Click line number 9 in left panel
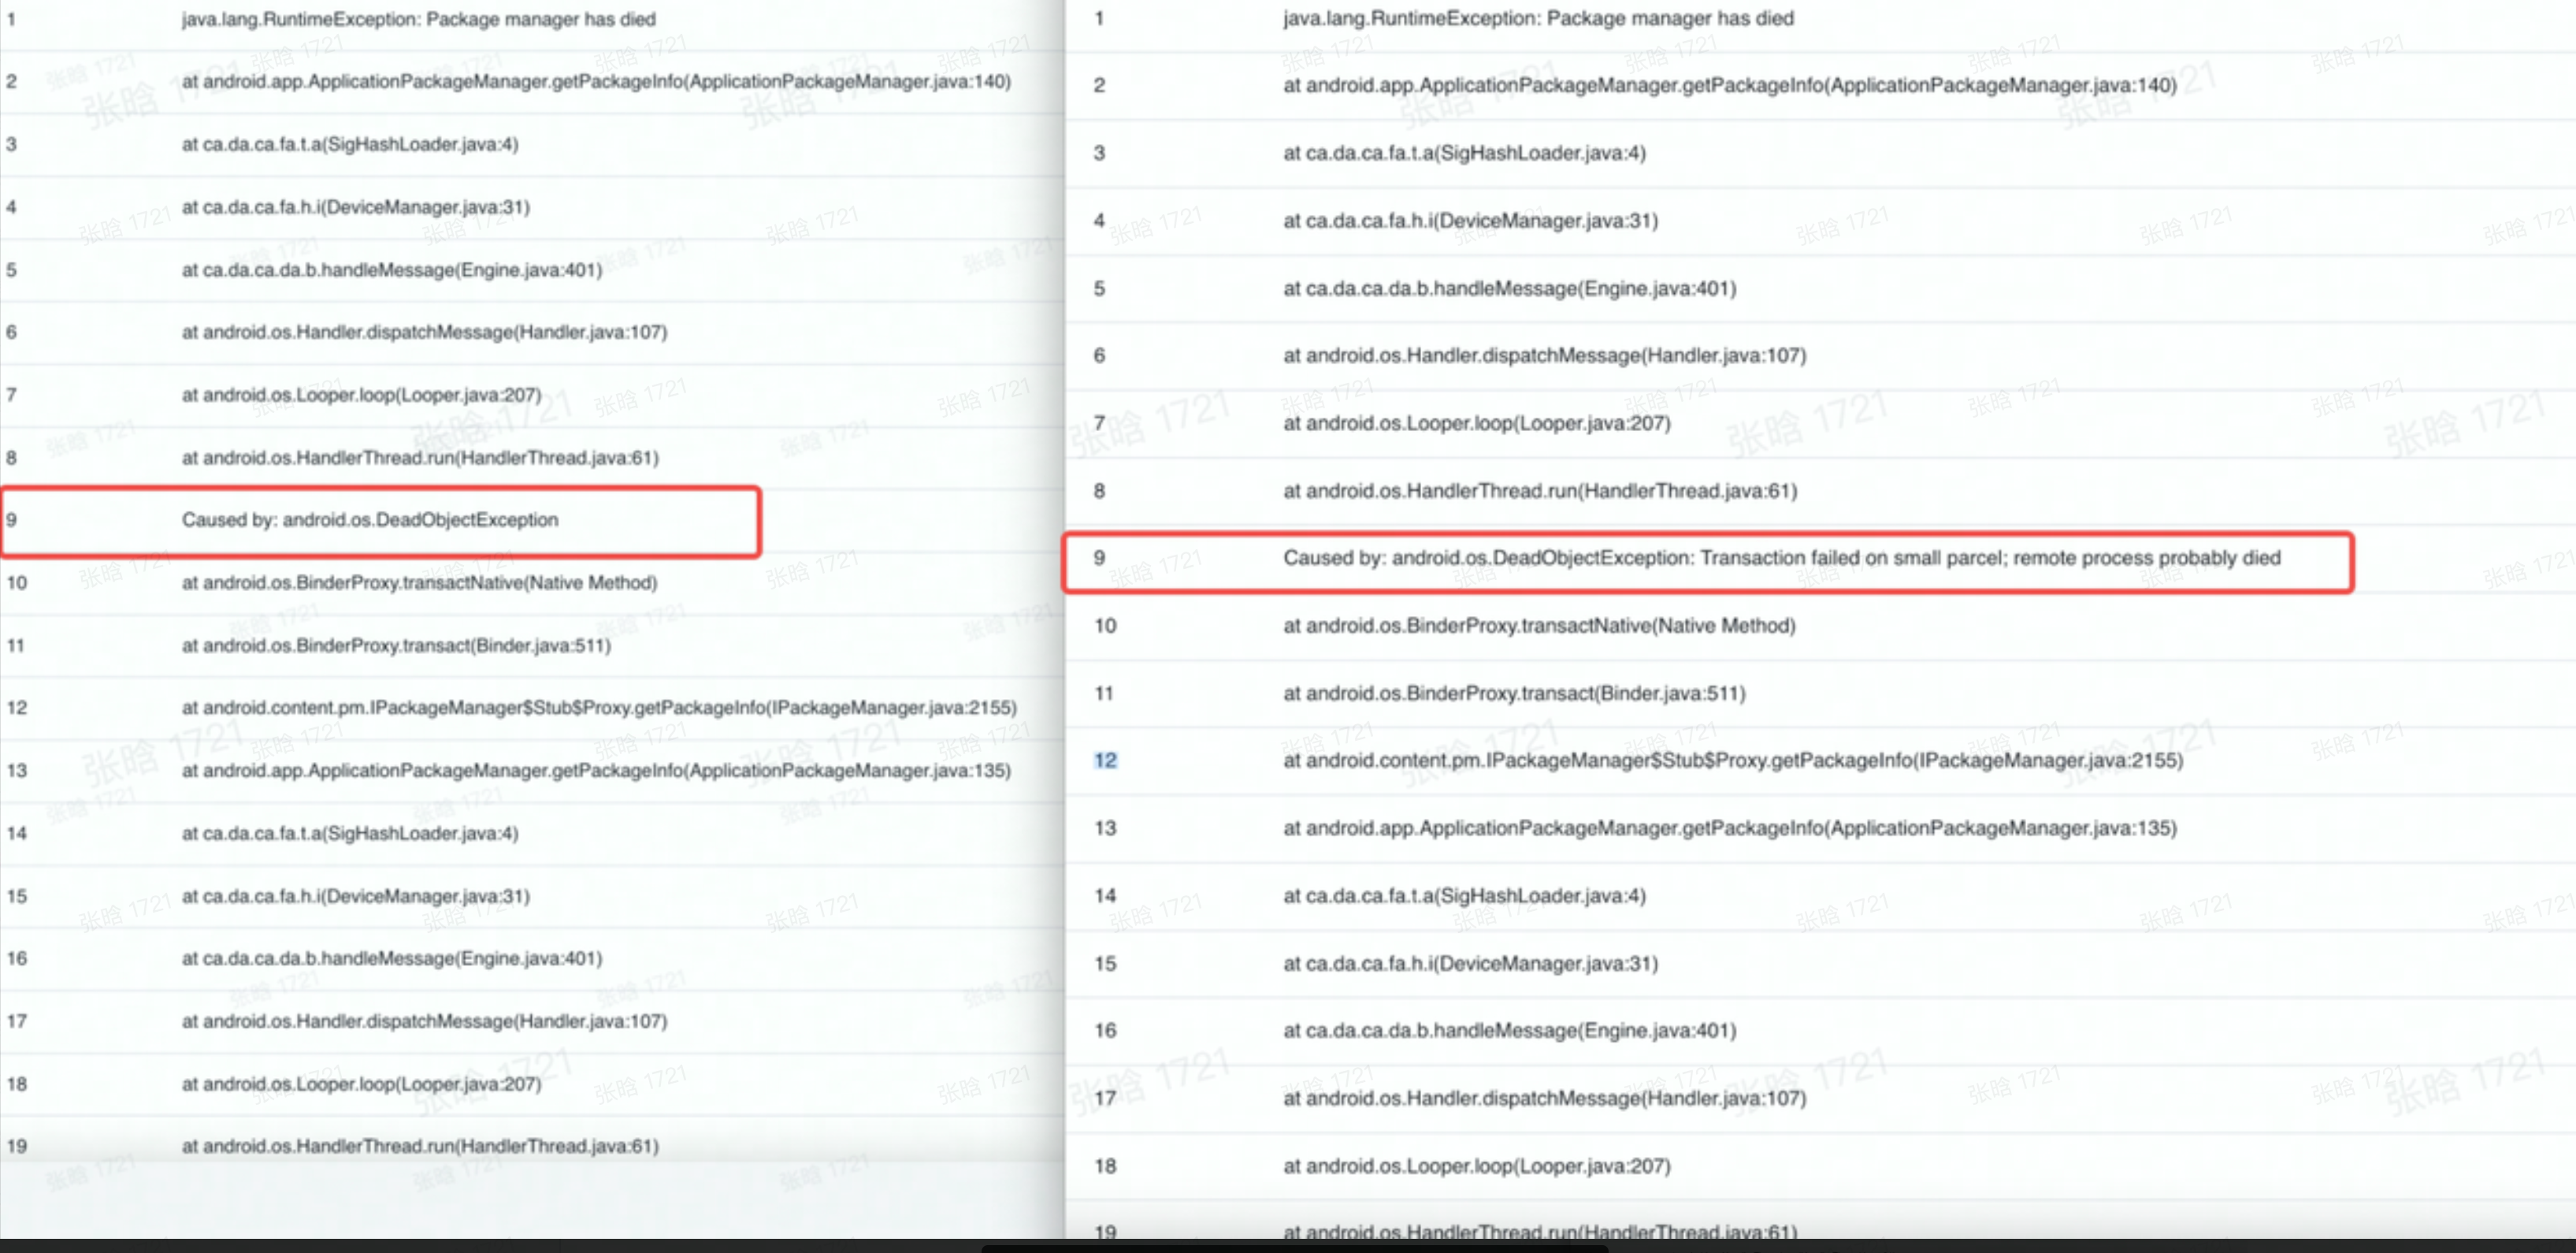 click(x=11, y=520)
